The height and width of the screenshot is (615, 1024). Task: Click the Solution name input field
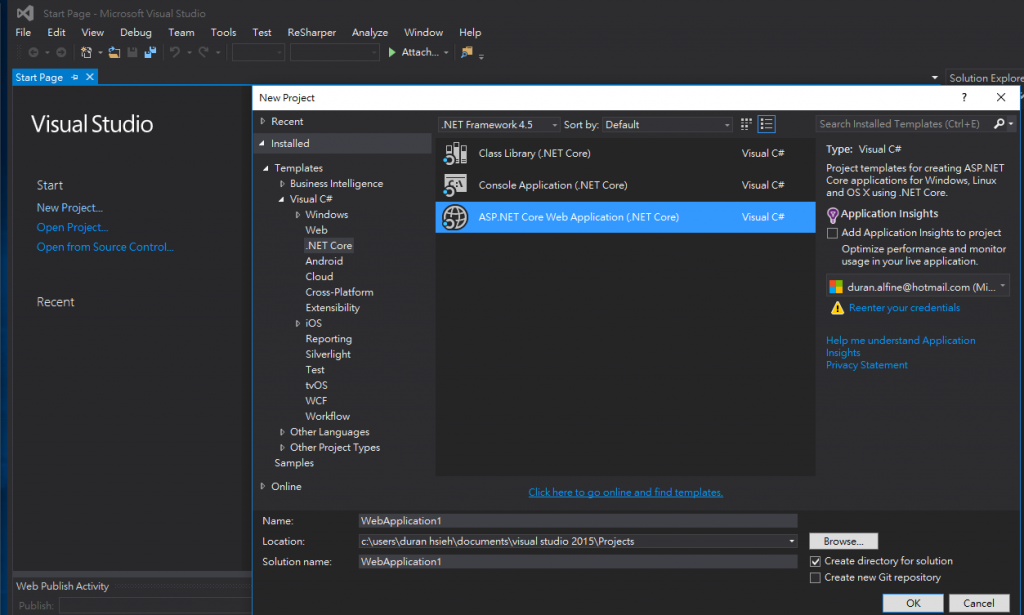tap(577, 561)
